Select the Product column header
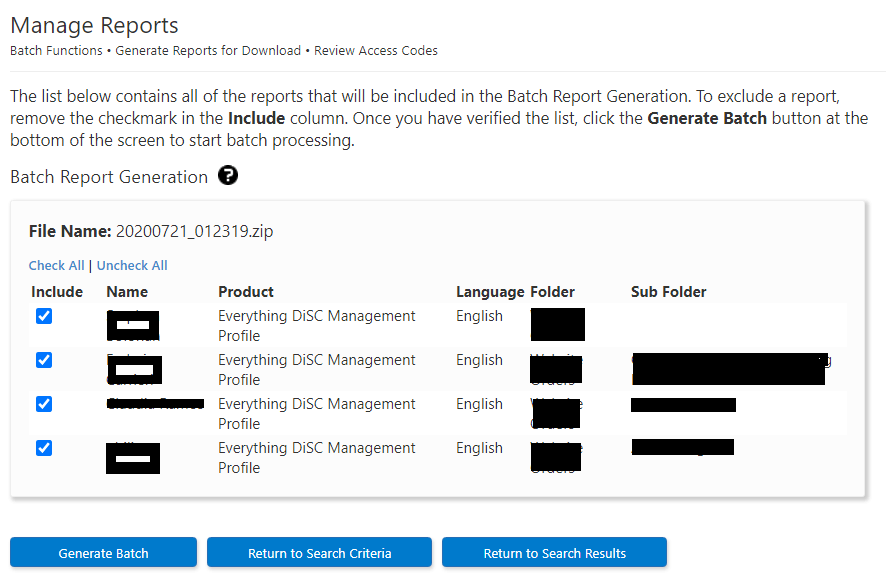This screenshot has height=583, width=886. coord(246,292)
